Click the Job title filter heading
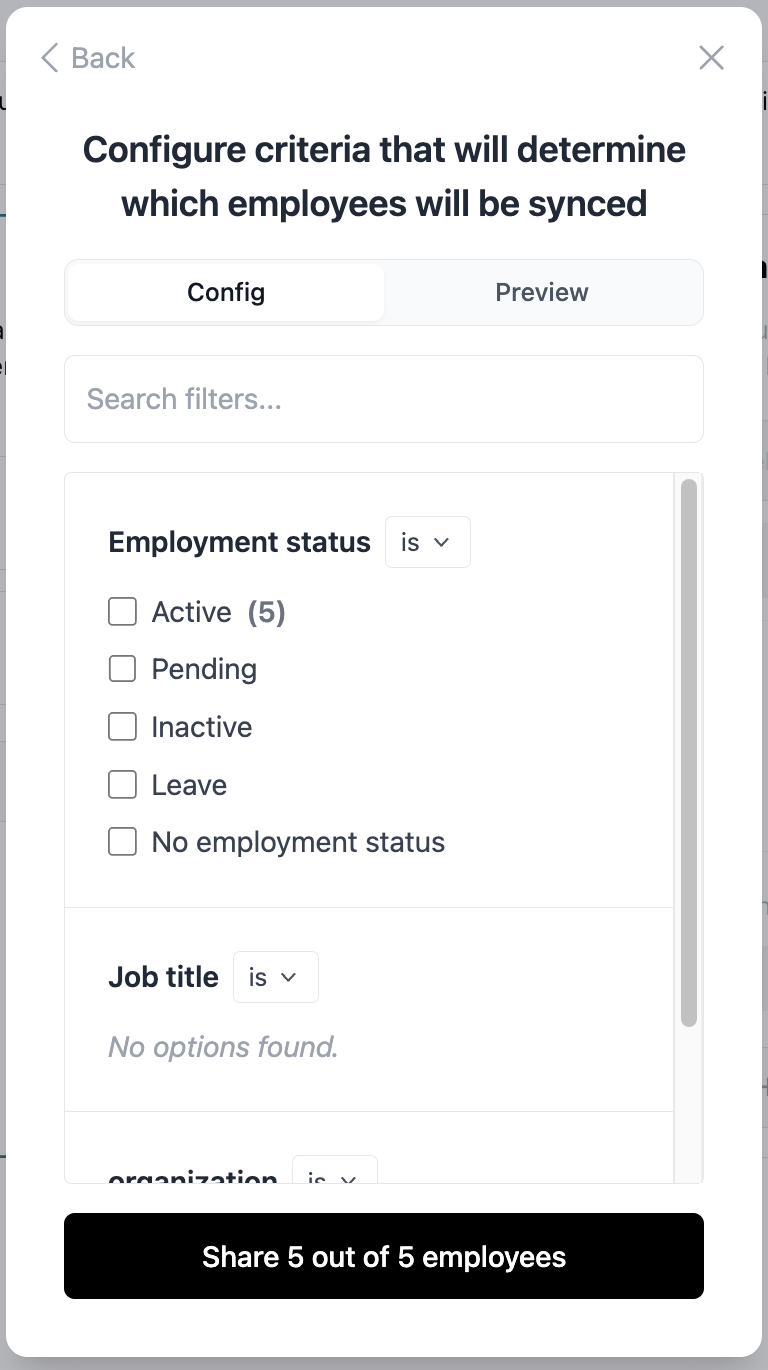Screen dimensions: 768x1370 [163, 977]
